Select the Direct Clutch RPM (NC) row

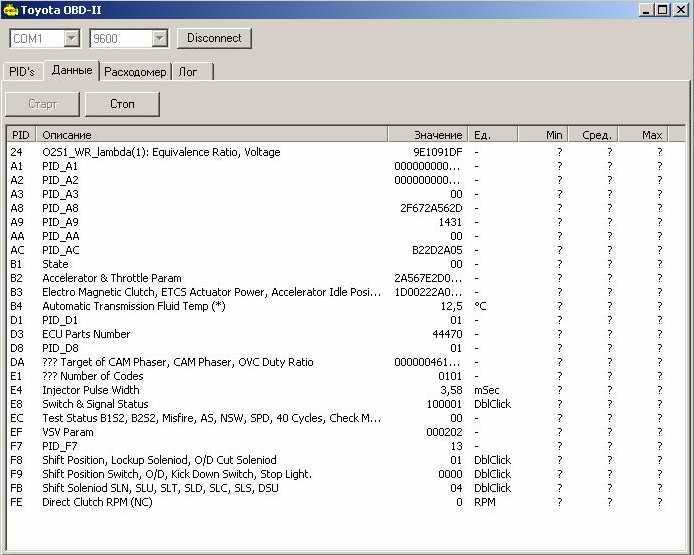click(x=97, y=502)
